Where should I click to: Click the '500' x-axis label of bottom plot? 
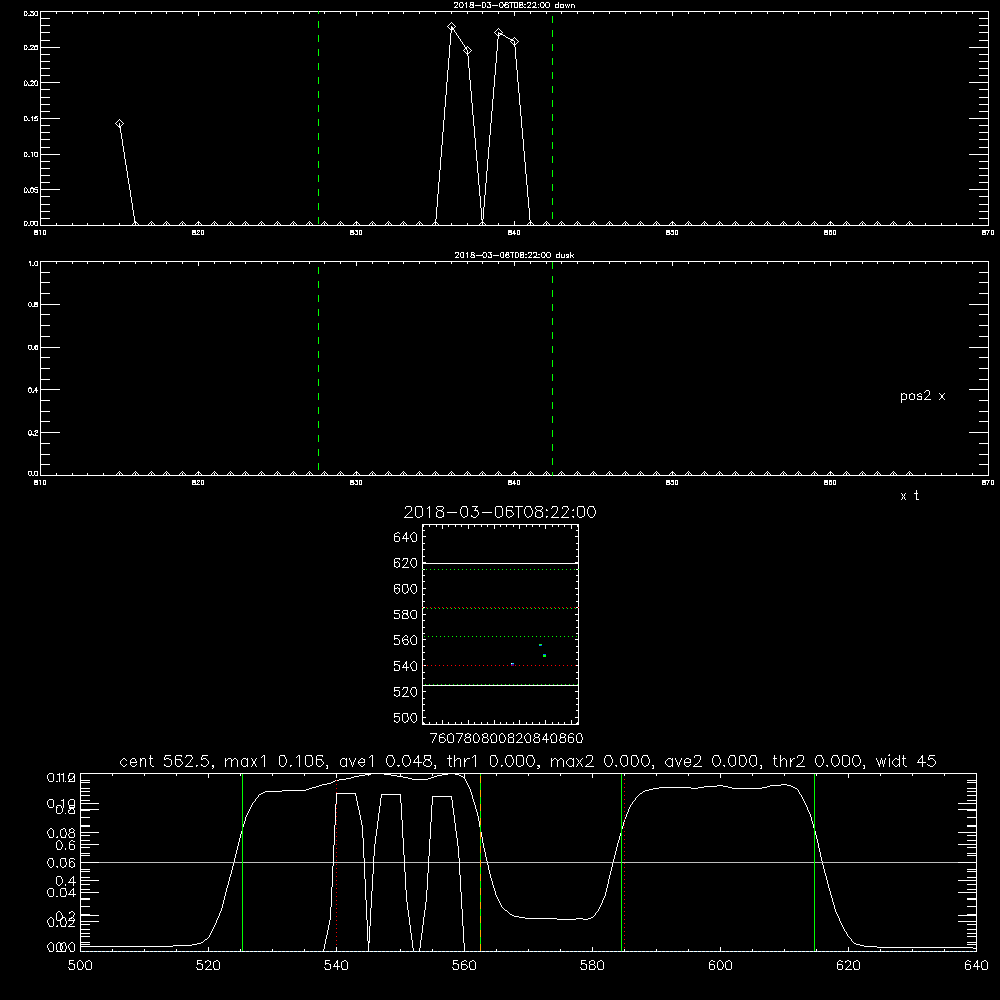[x=80, y=966]
